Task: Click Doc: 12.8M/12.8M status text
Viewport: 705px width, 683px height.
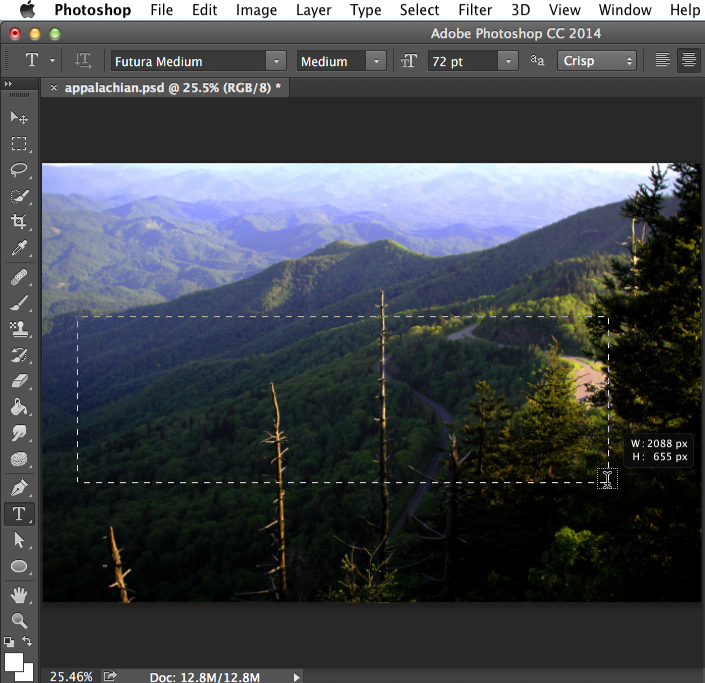Action: pos(205,677)
